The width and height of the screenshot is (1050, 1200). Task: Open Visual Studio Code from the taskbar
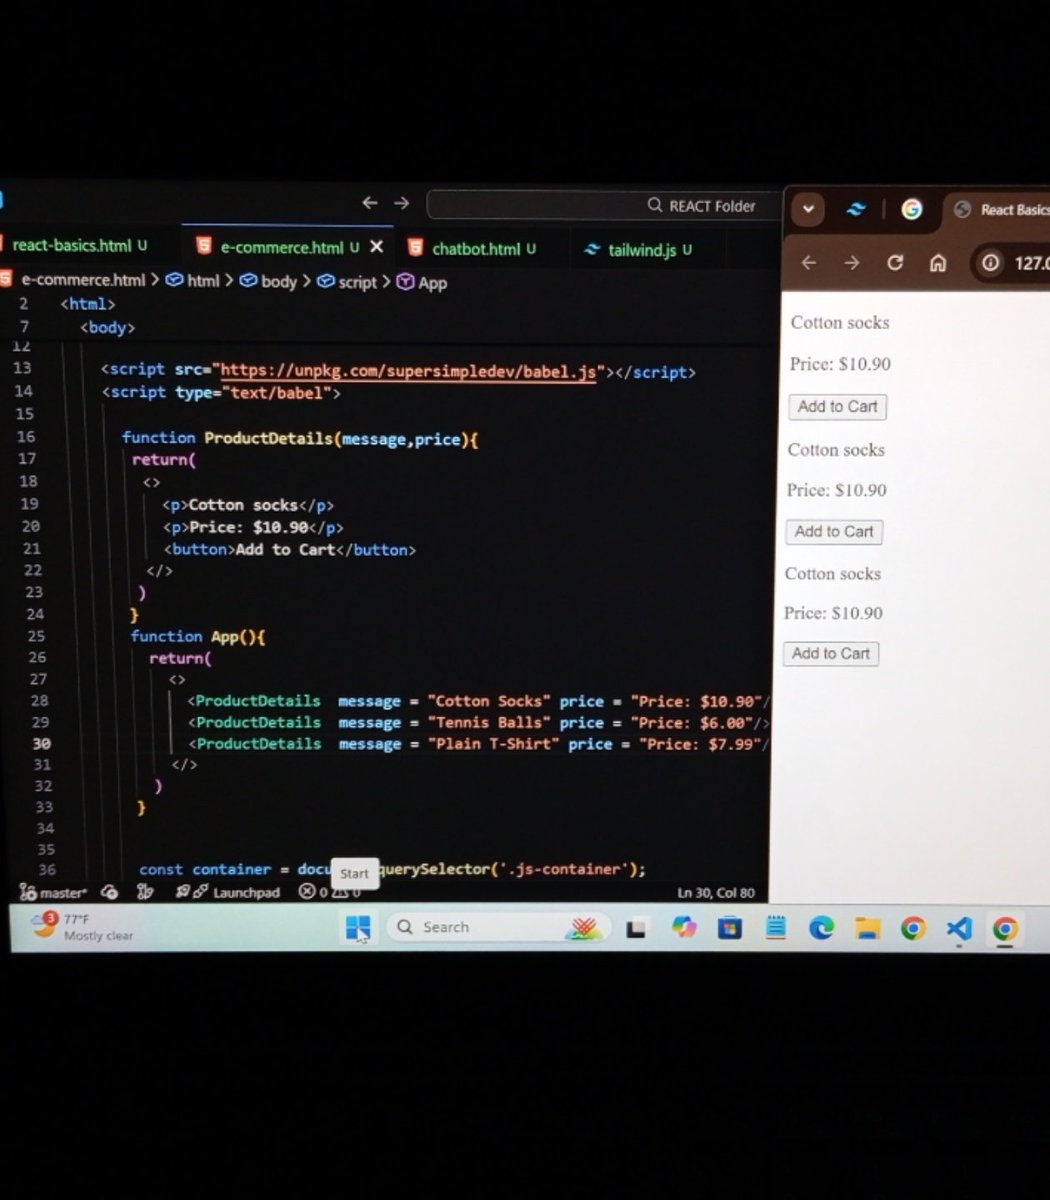pyautogui.click(x=958, y=929)
